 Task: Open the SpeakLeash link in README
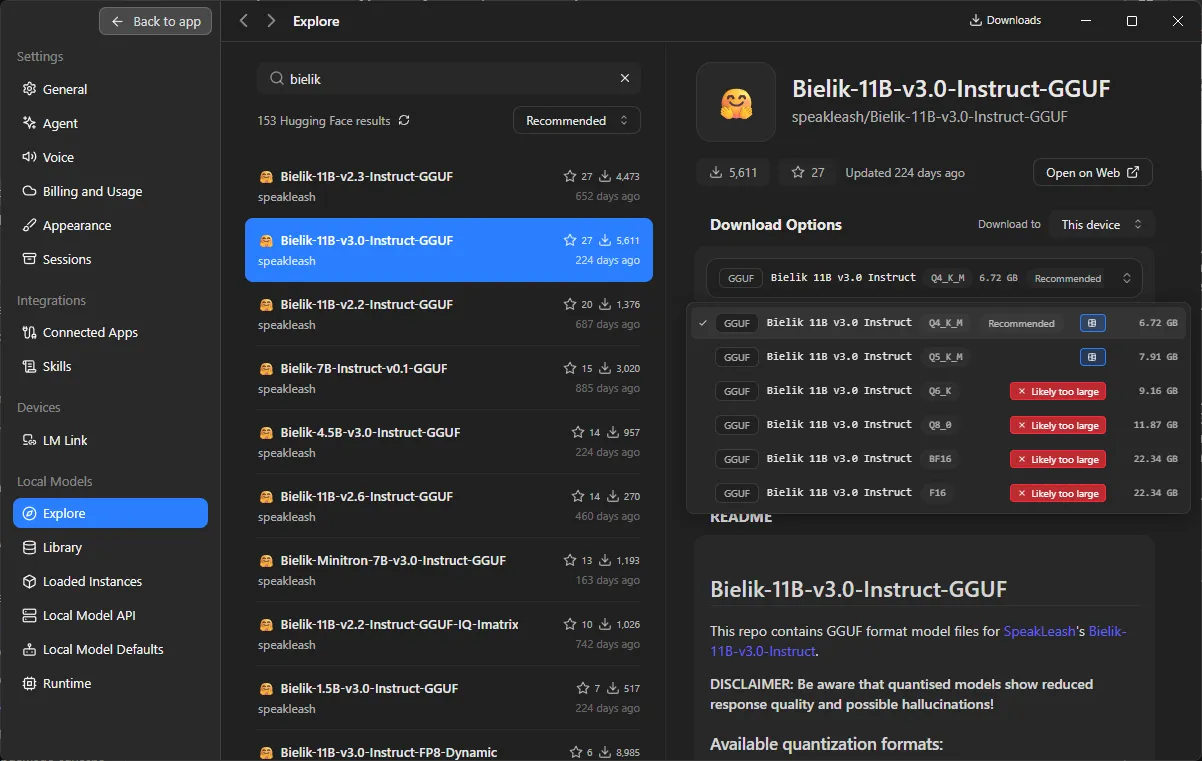pos(1038,631)
